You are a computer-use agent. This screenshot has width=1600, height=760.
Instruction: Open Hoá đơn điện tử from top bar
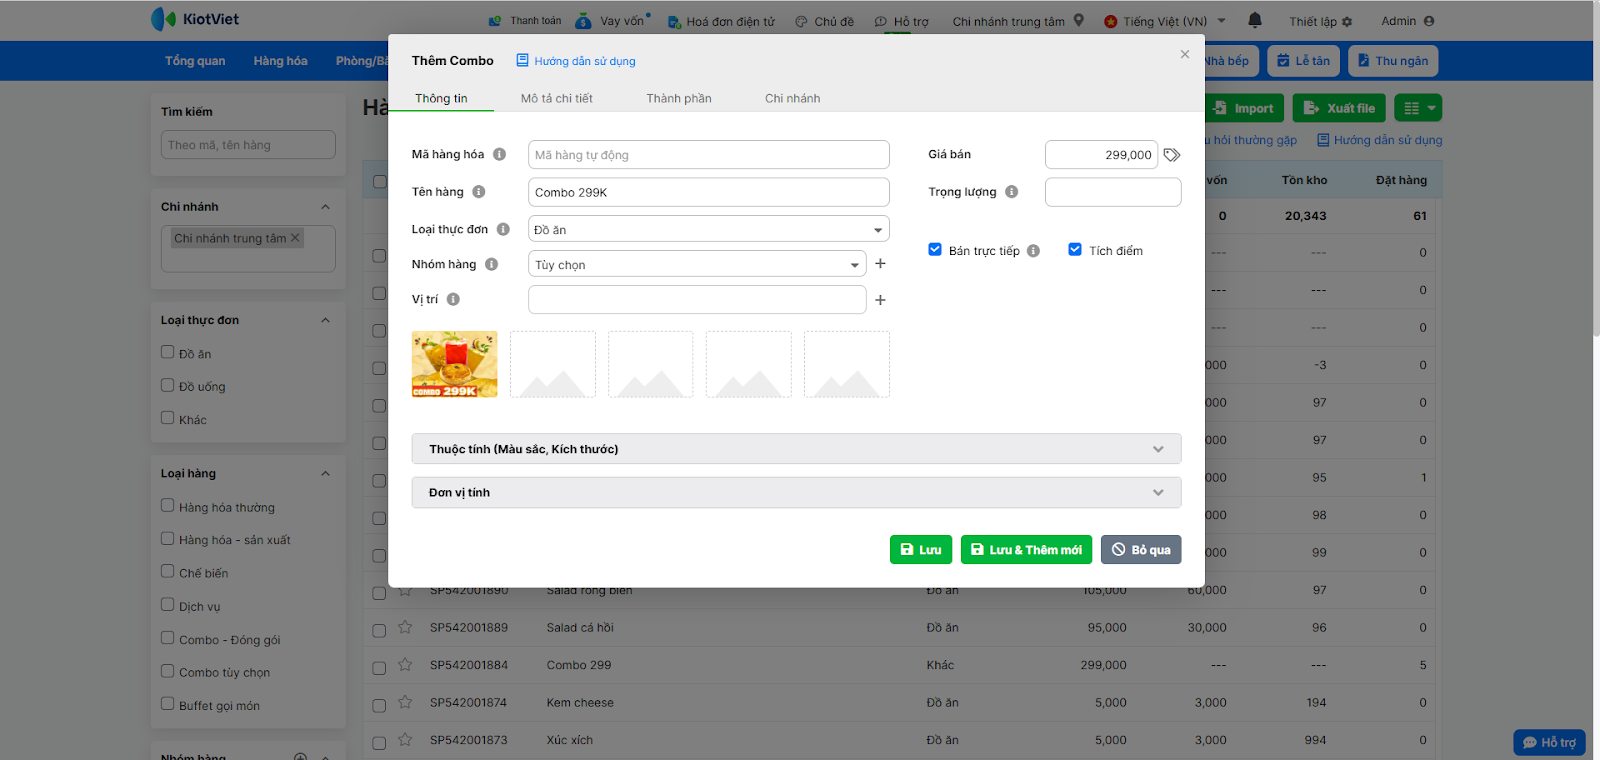(x=721, y=21)
